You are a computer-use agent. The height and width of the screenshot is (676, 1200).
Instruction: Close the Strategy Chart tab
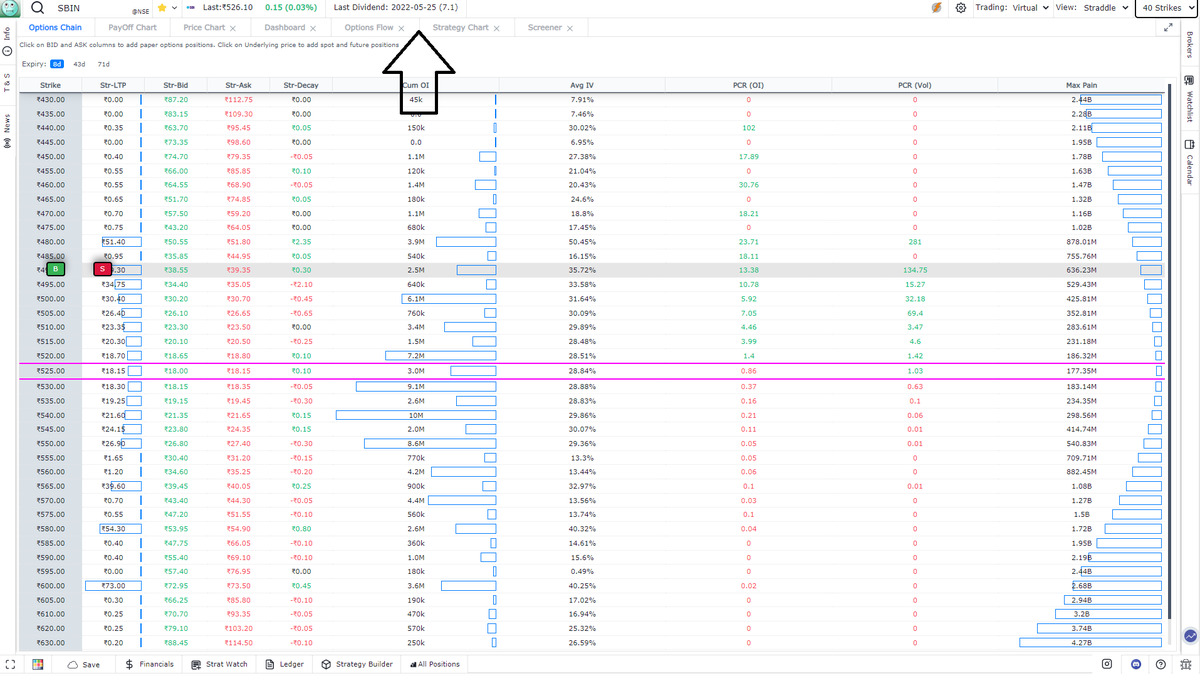(496, 28)
